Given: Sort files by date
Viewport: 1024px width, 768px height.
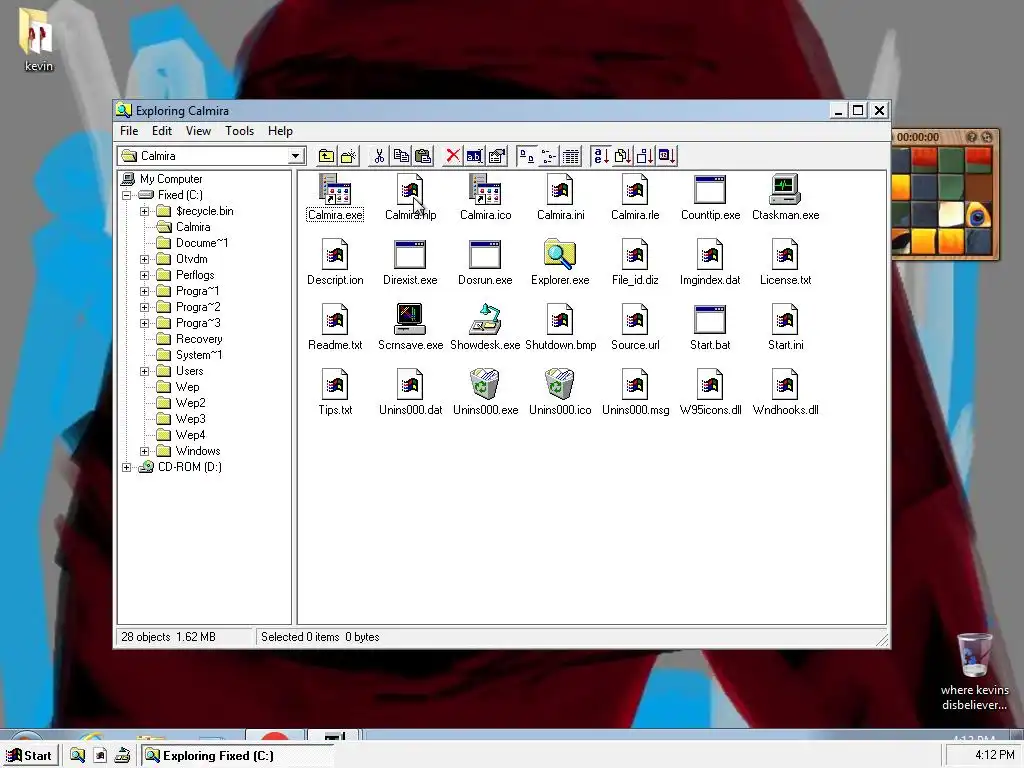Looking at the screenshot, I should click(667, 156).
